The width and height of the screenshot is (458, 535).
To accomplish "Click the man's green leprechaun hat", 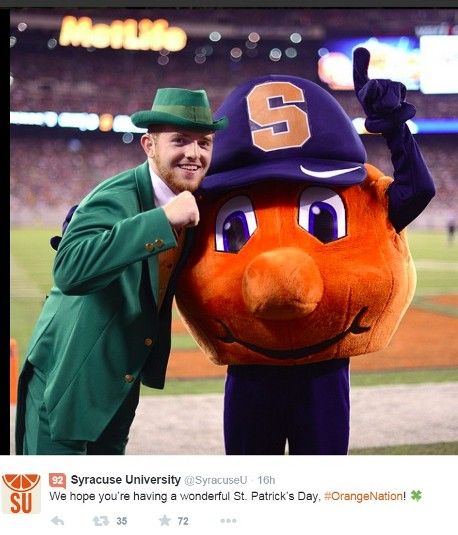I will tap(179, 110).
